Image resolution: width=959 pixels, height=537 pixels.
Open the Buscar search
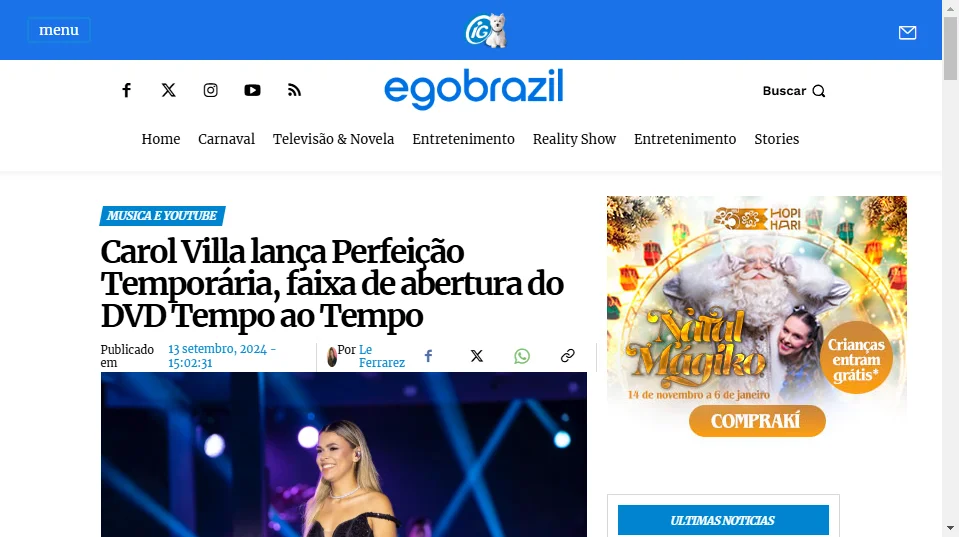794,91
